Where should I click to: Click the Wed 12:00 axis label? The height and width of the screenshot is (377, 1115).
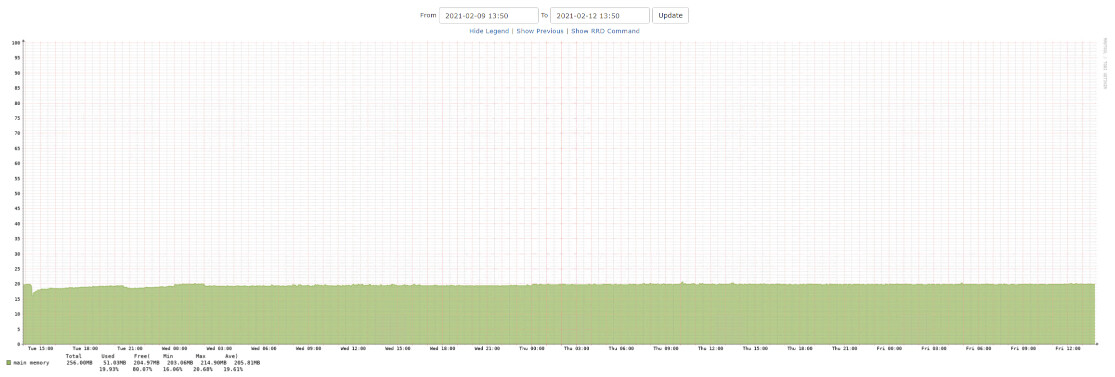(x=353, y=349)
